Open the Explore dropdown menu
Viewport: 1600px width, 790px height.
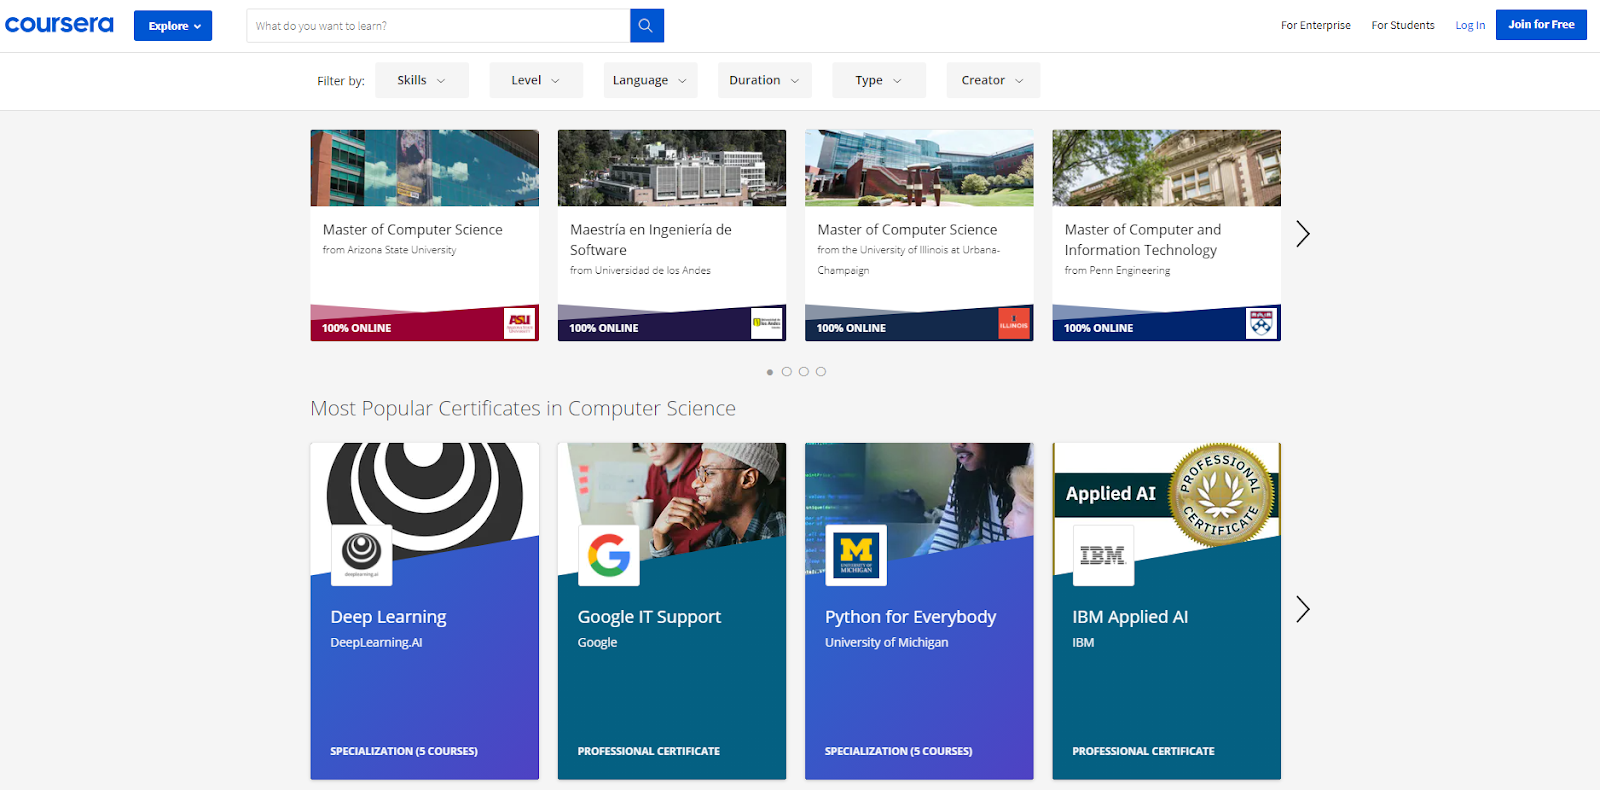(173, 26)
